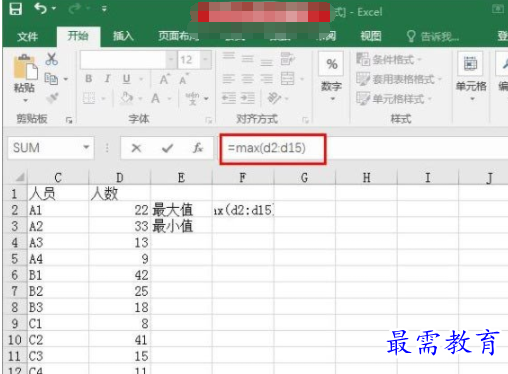
Task: Click cell containing 最小值
Action: (181, 227)
